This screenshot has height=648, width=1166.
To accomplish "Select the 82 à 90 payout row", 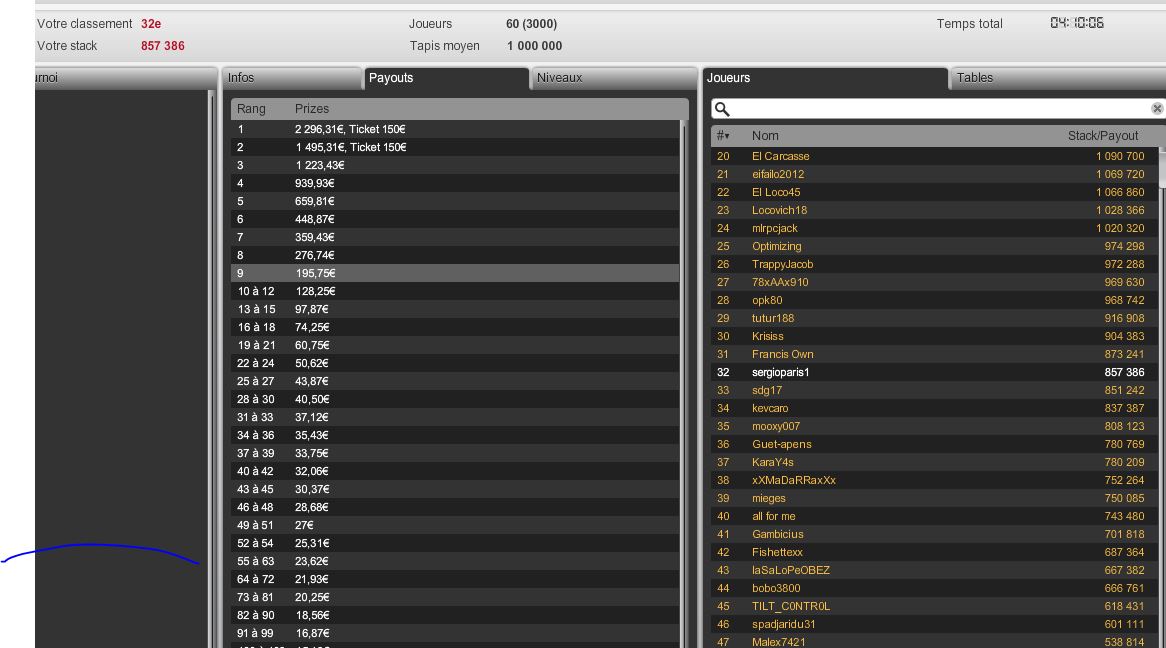I will pyautogui.click(x=455, y=615).
